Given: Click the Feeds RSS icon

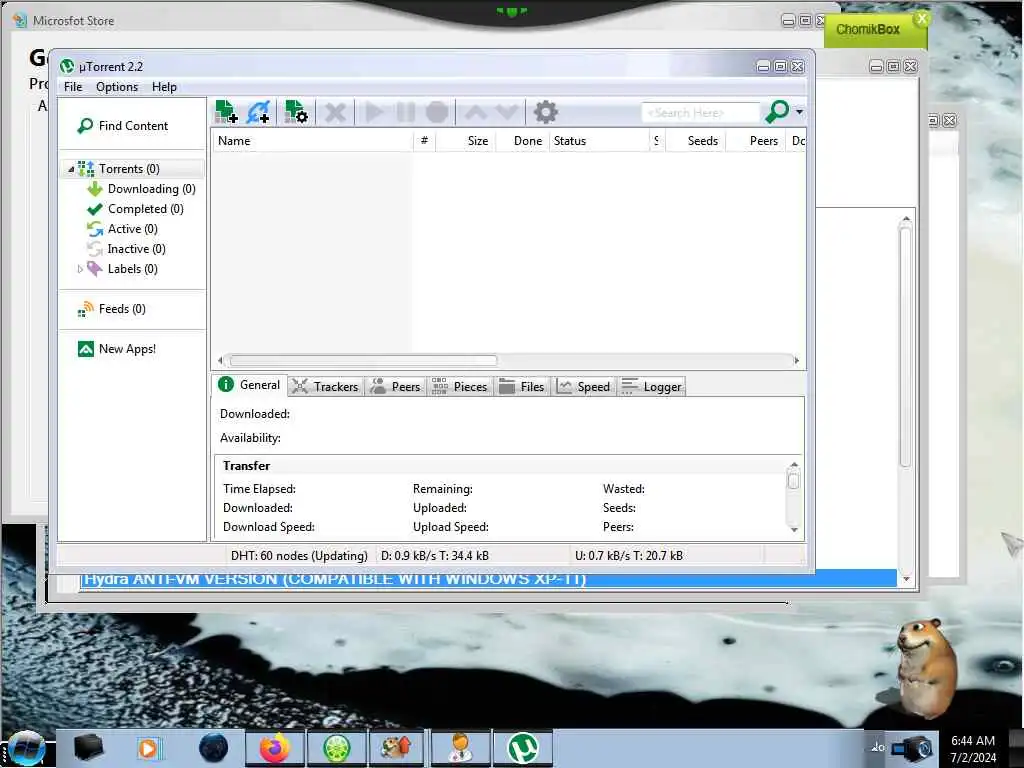Looking at the screenshot, I should (x=86, y=309).
